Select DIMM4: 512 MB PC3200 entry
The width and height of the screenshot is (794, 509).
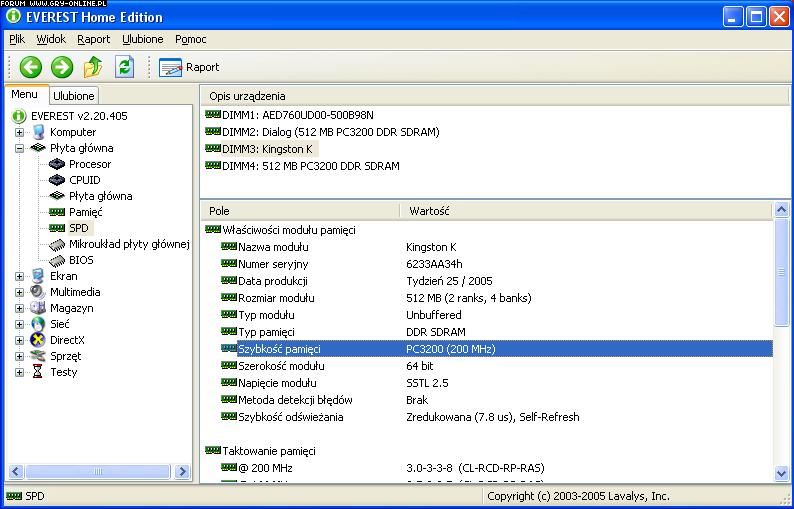(x=310, y=166)
